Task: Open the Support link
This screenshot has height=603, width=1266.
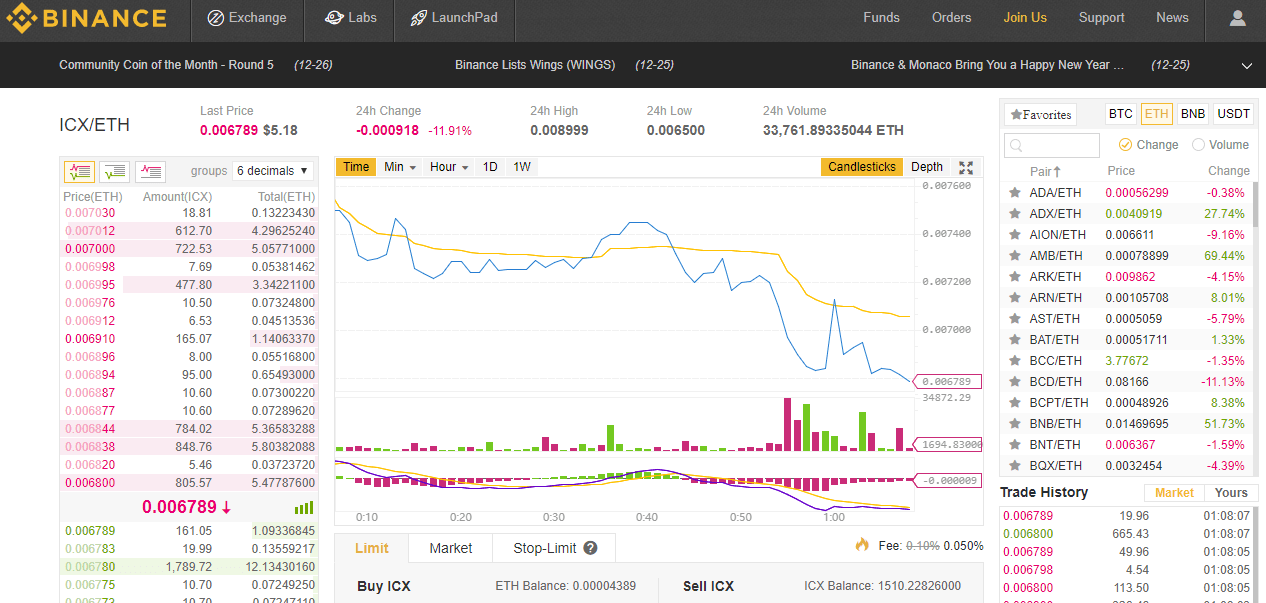Action: point(1101,17)
